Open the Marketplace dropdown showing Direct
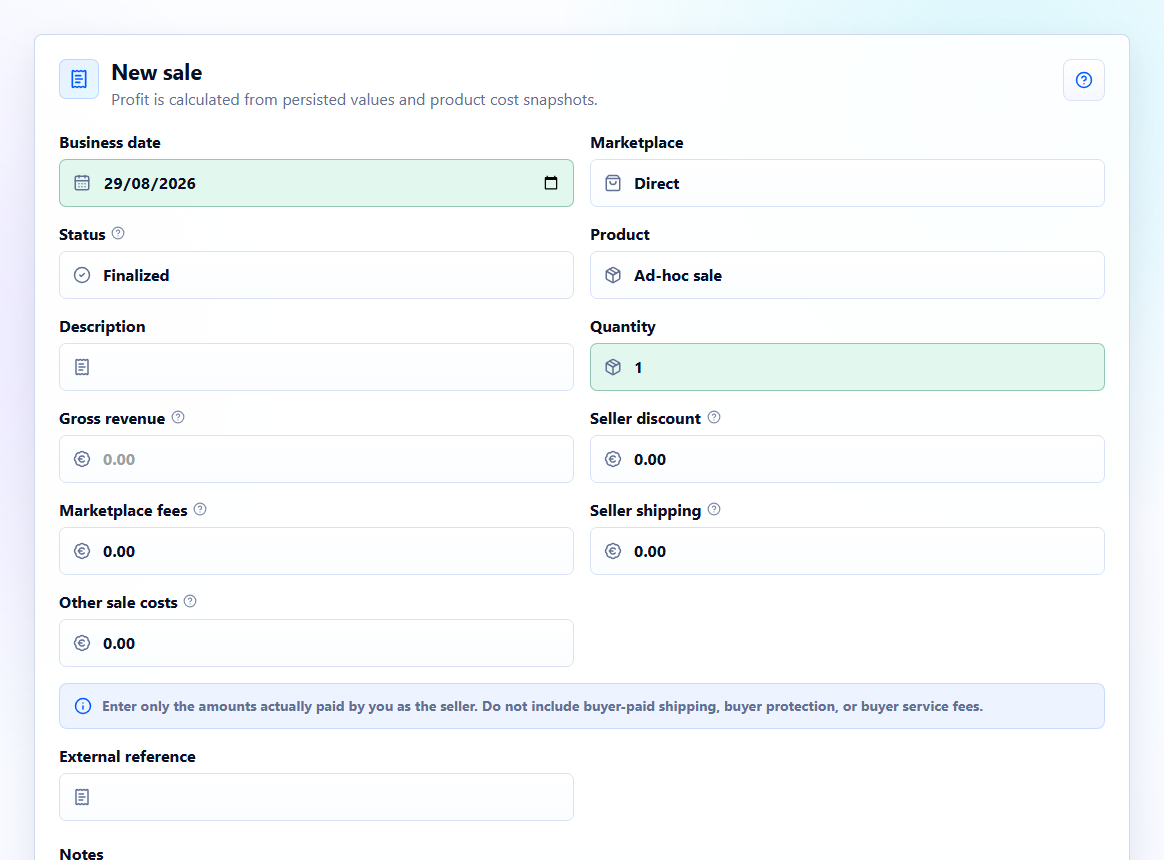This screenshot has height=860, width=1164. pos(847,183)
